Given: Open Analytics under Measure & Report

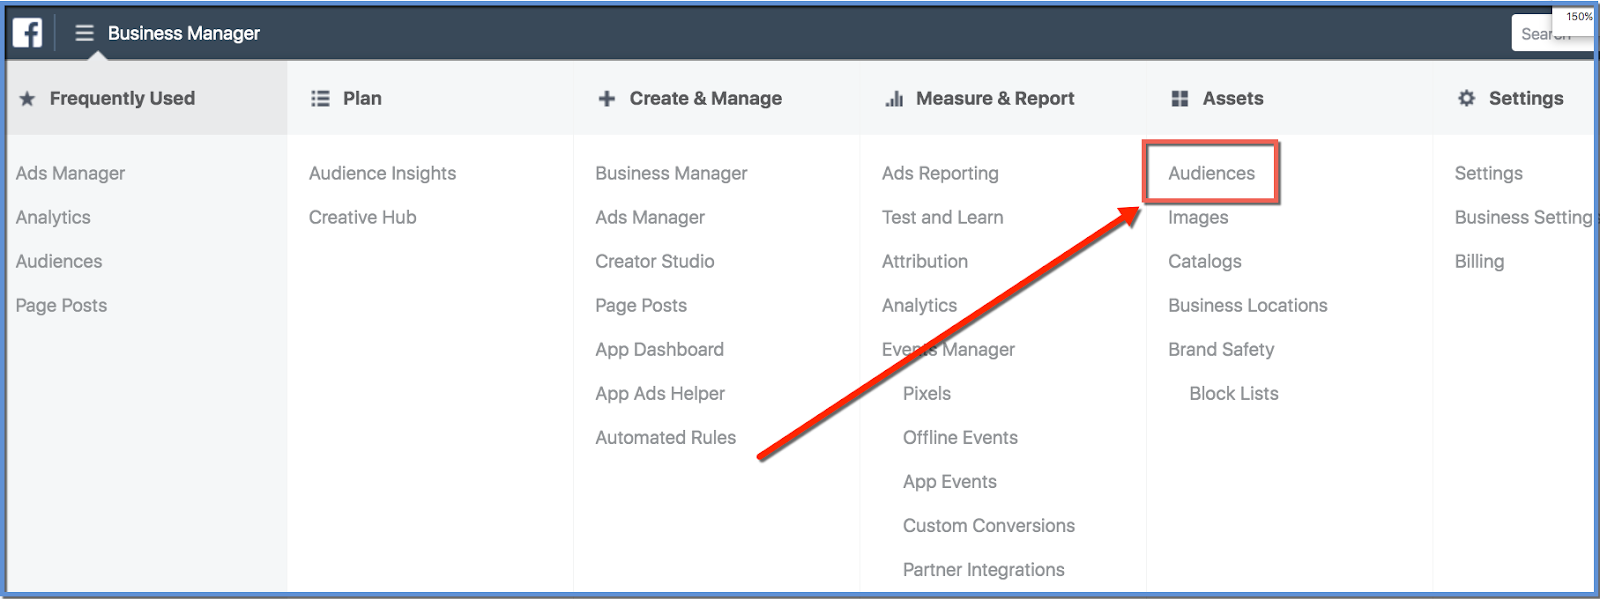Looking at the screenshot, I should point(919,305).
